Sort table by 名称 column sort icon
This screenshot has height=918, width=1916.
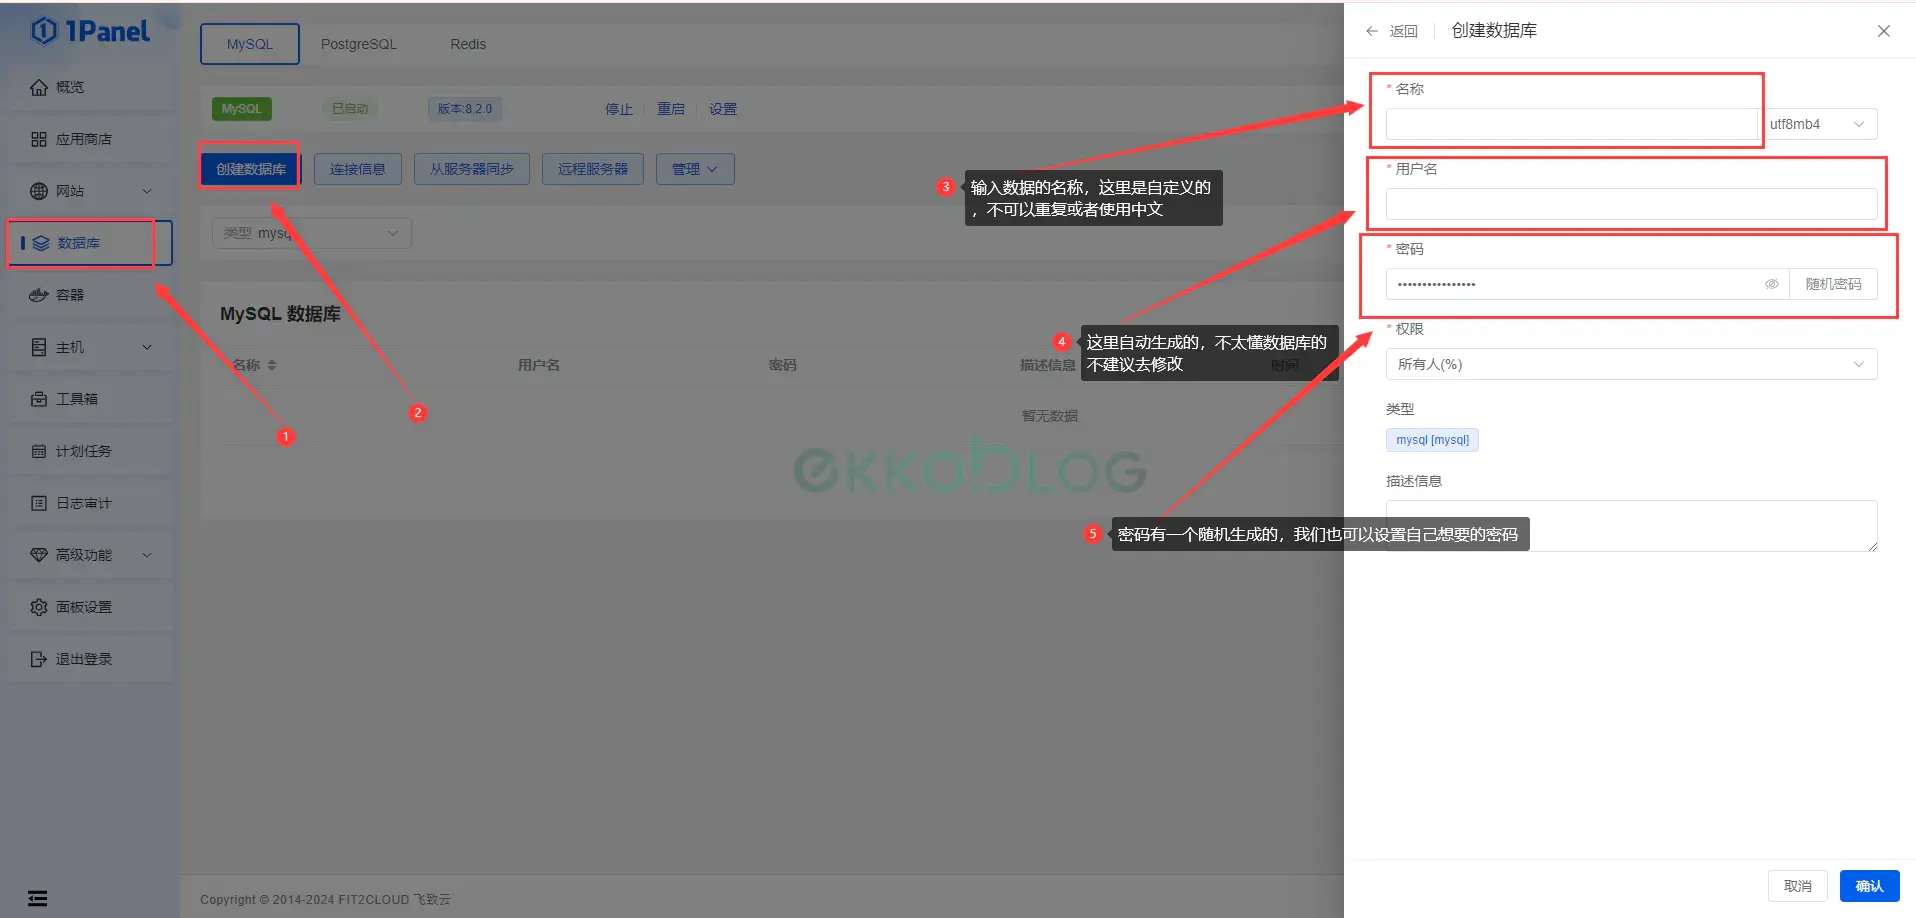click(x=272, y=365)
